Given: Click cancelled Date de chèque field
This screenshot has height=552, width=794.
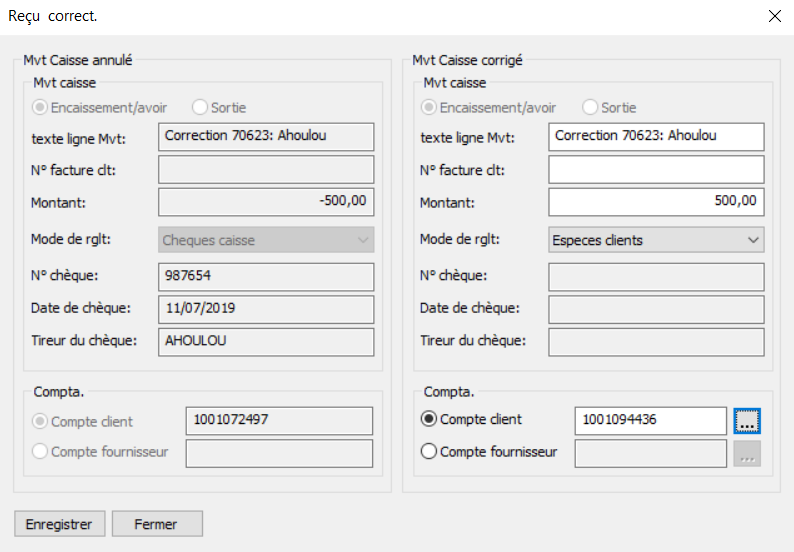Looking at the screenshot, I should click(266, 309).
